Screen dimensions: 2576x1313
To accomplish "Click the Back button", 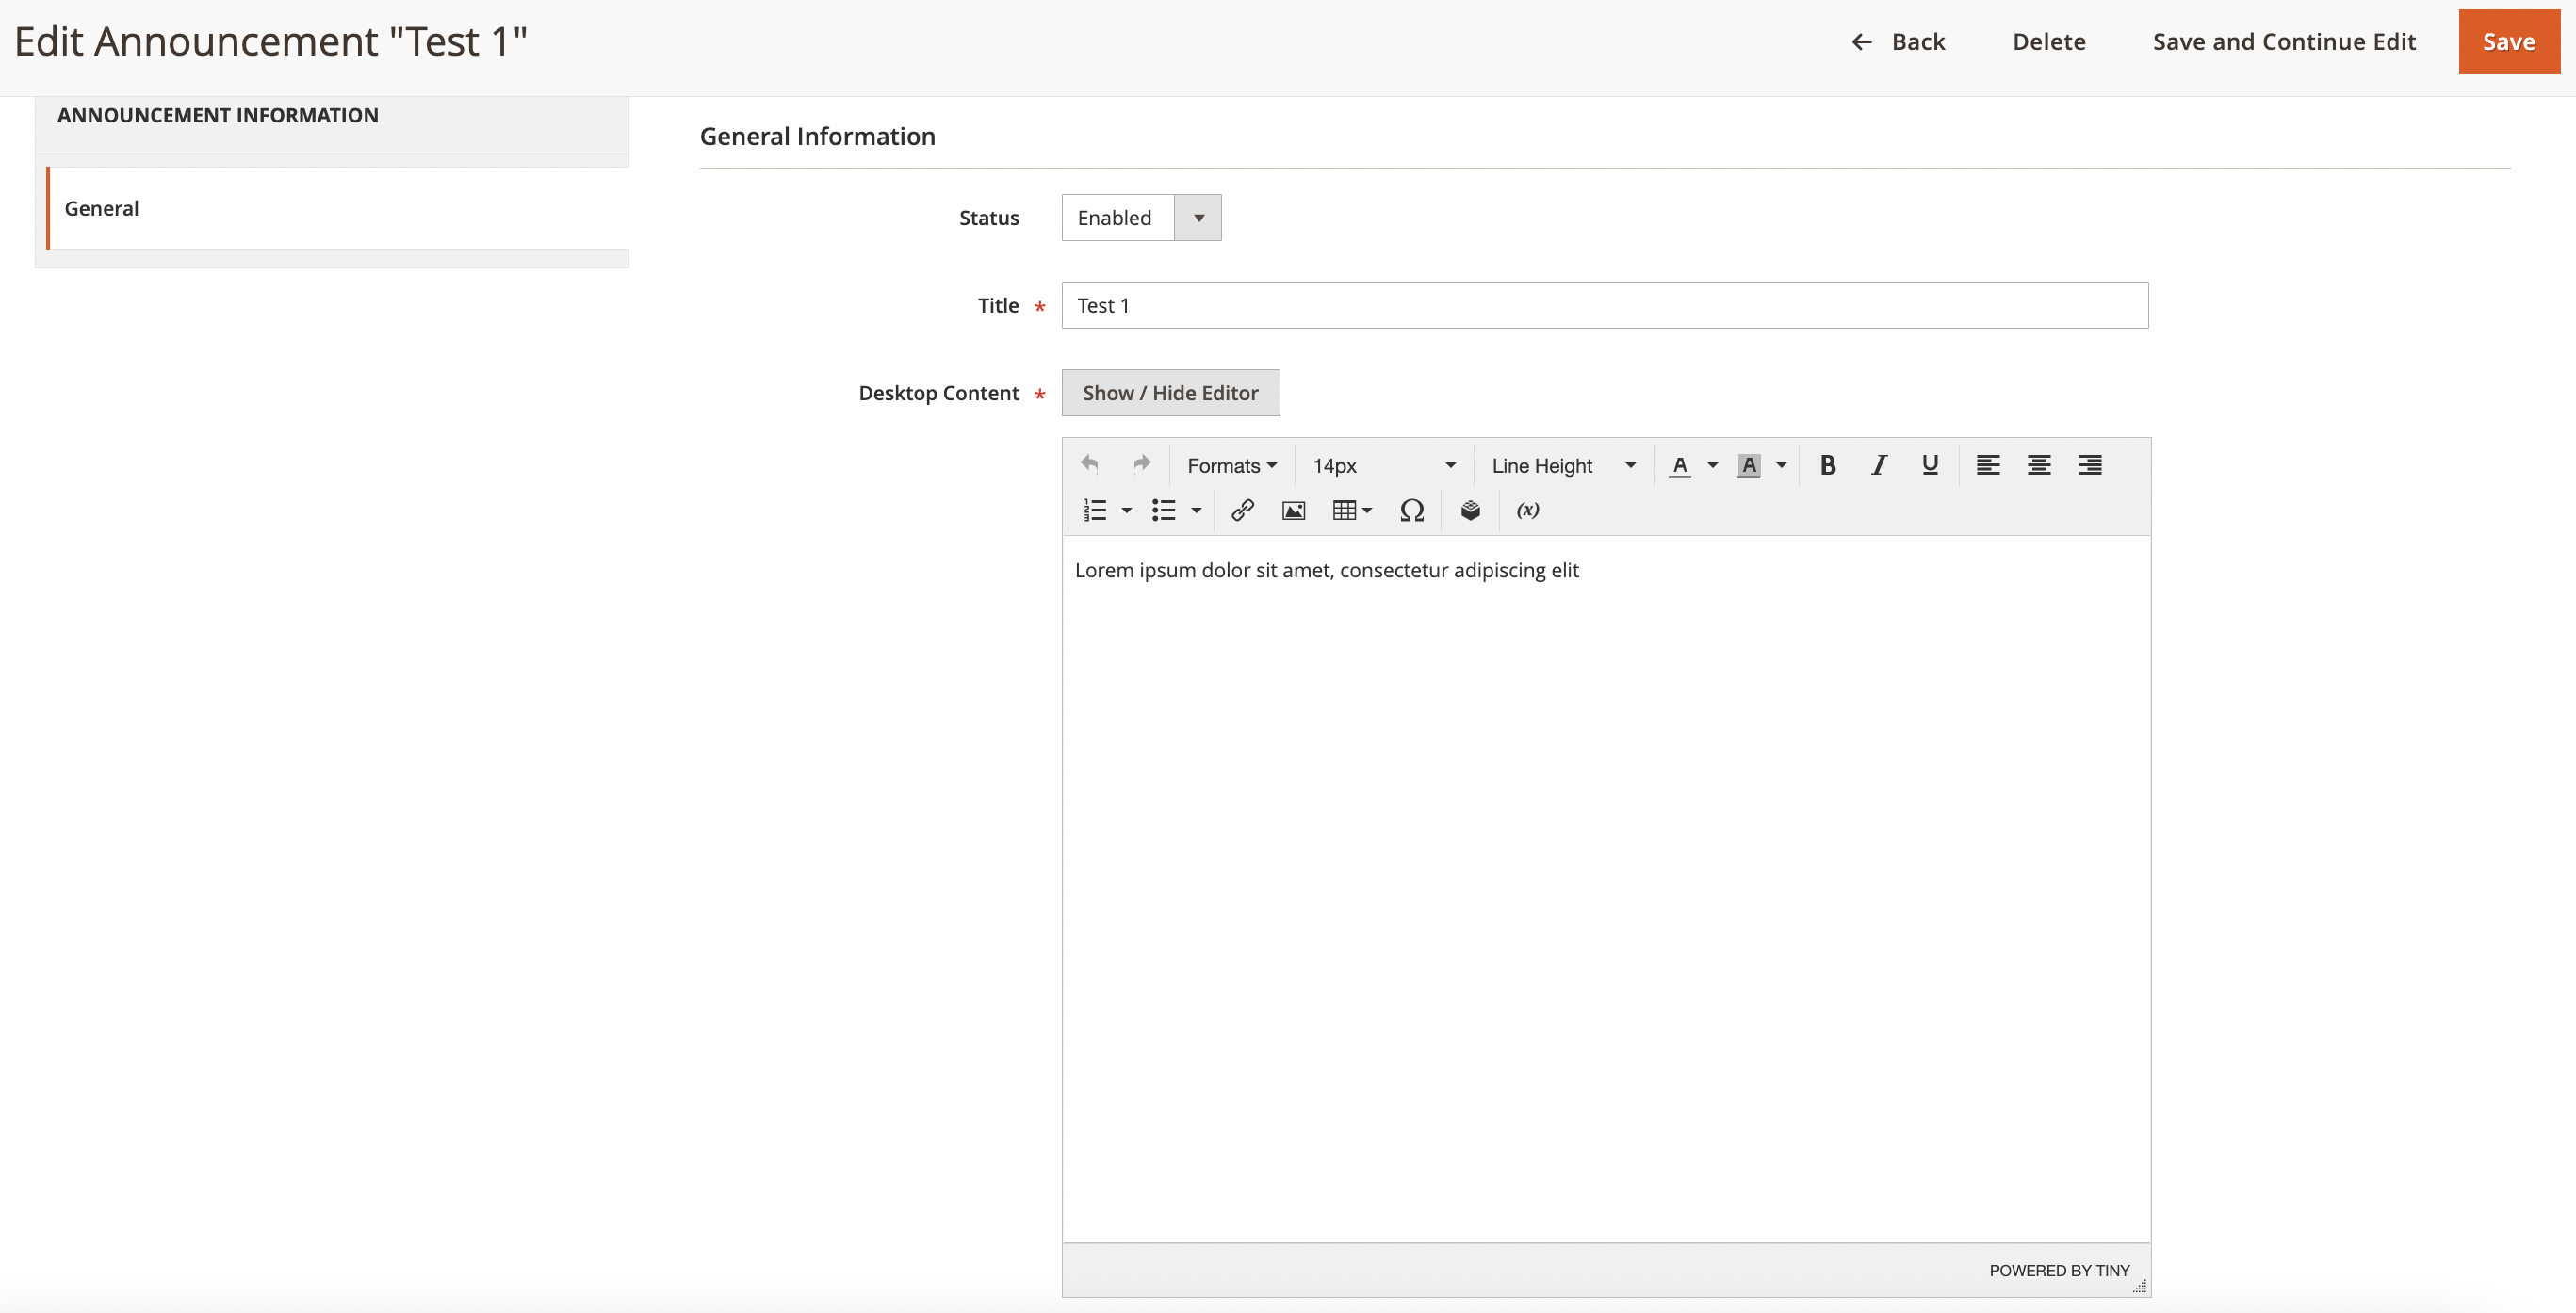I will (x=1898, y=42).
